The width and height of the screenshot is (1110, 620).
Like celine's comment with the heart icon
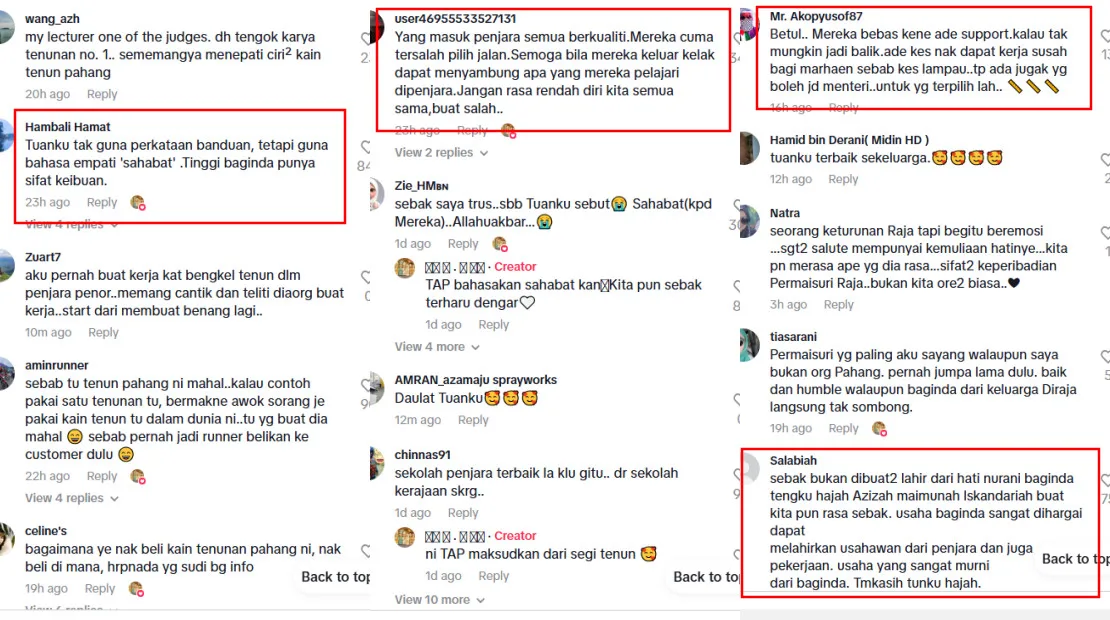pyautogui.click(x=365, y=550)
